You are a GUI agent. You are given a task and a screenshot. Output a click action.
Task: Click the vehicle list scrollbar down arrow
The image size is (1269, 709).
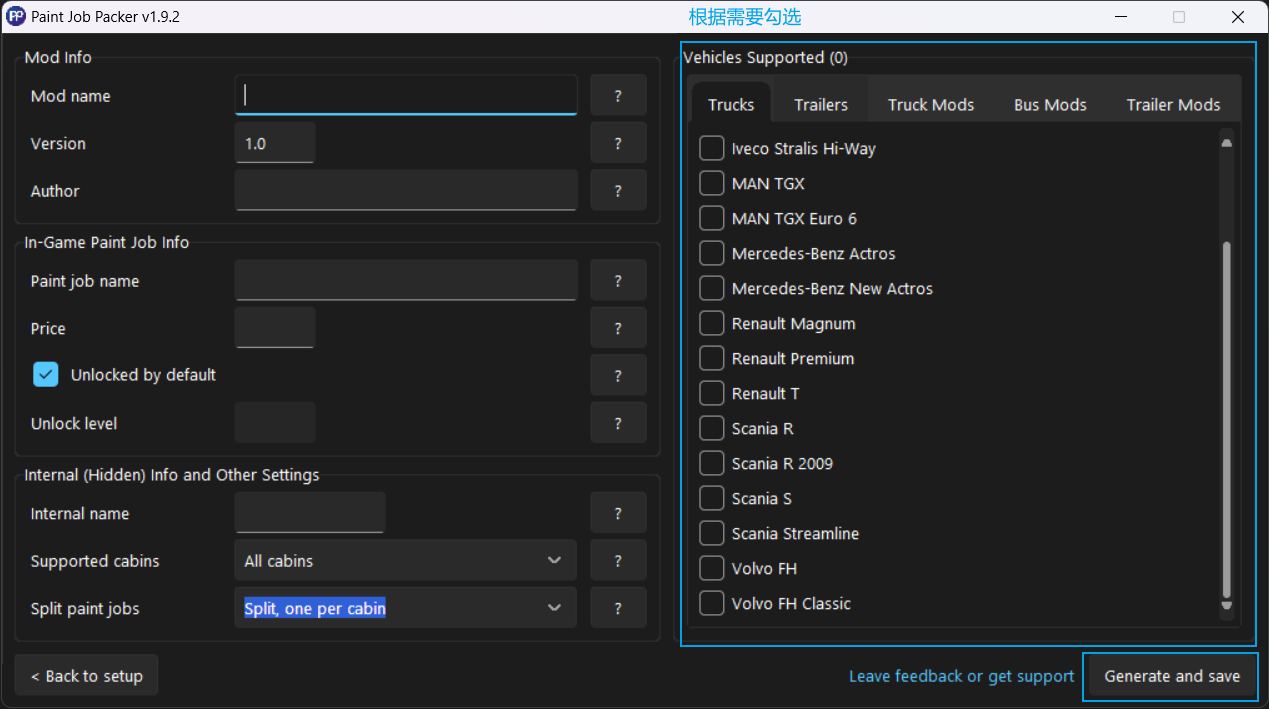point(1227,606)
